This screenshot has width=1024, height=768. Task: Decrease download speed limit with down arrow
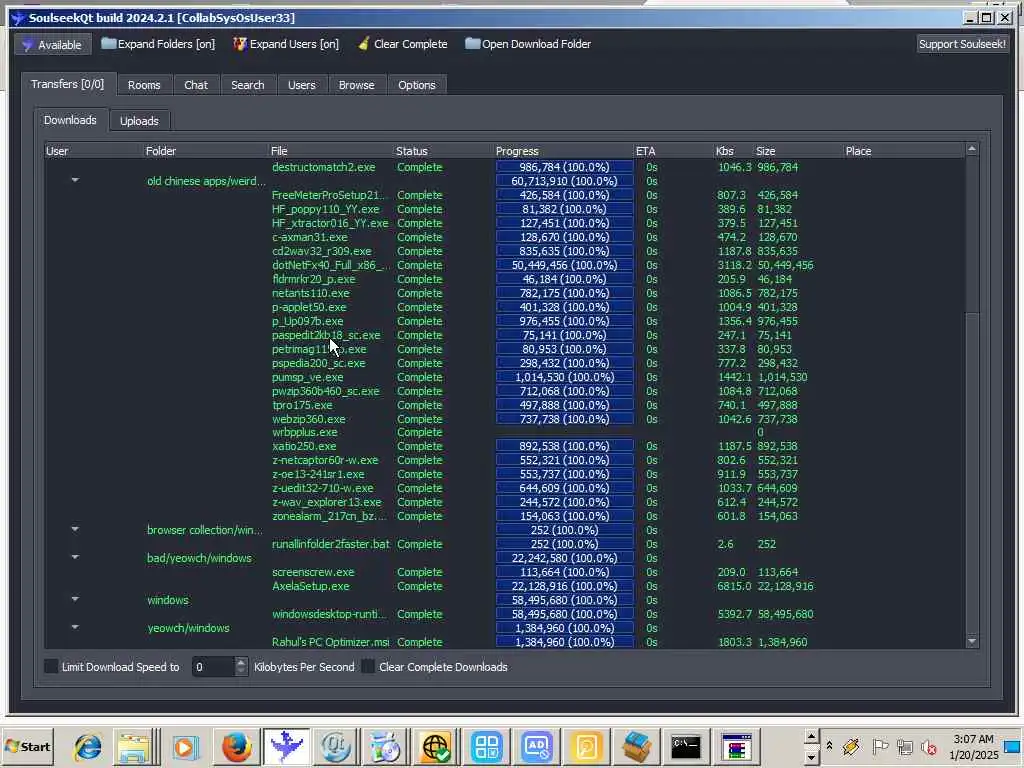pyautogui.click(x=241, y=671)
